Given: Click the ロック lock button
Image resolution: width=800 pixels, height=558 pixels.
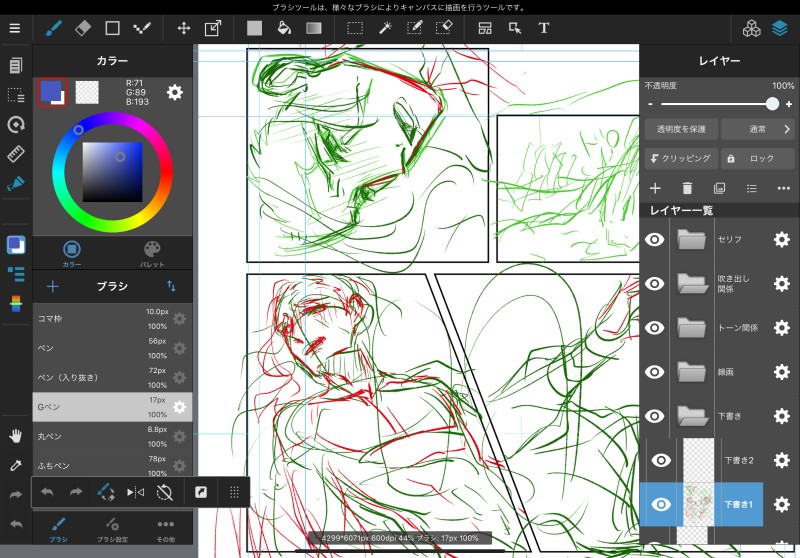Looking at the screenshot, I should tap(758, 159).
